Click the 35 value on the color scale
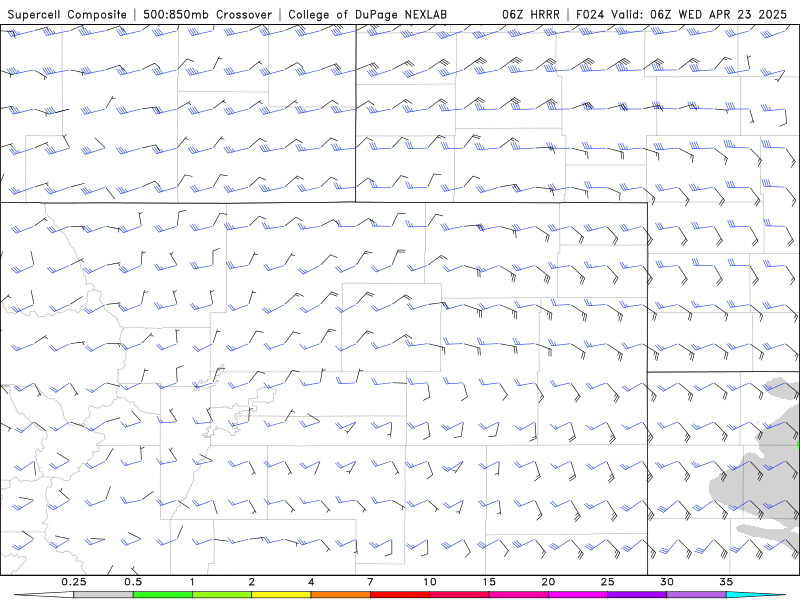800x600 pixels. (x=726, y=582)
